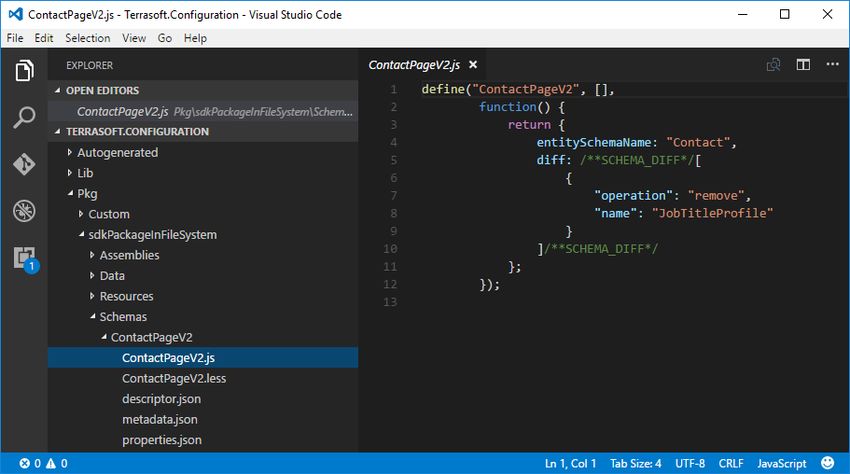850x474 pixels.
Task: Click the EXPLORER panel title
Action: [x=89, y=65]
